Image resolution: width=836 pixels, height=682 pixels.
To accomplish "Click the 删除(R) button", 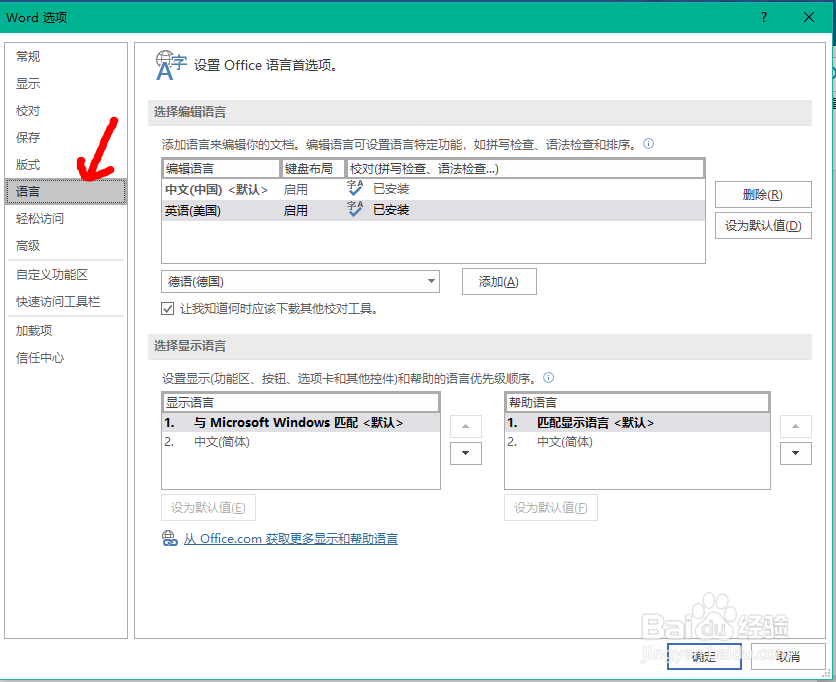I will [x=763, y=194].
